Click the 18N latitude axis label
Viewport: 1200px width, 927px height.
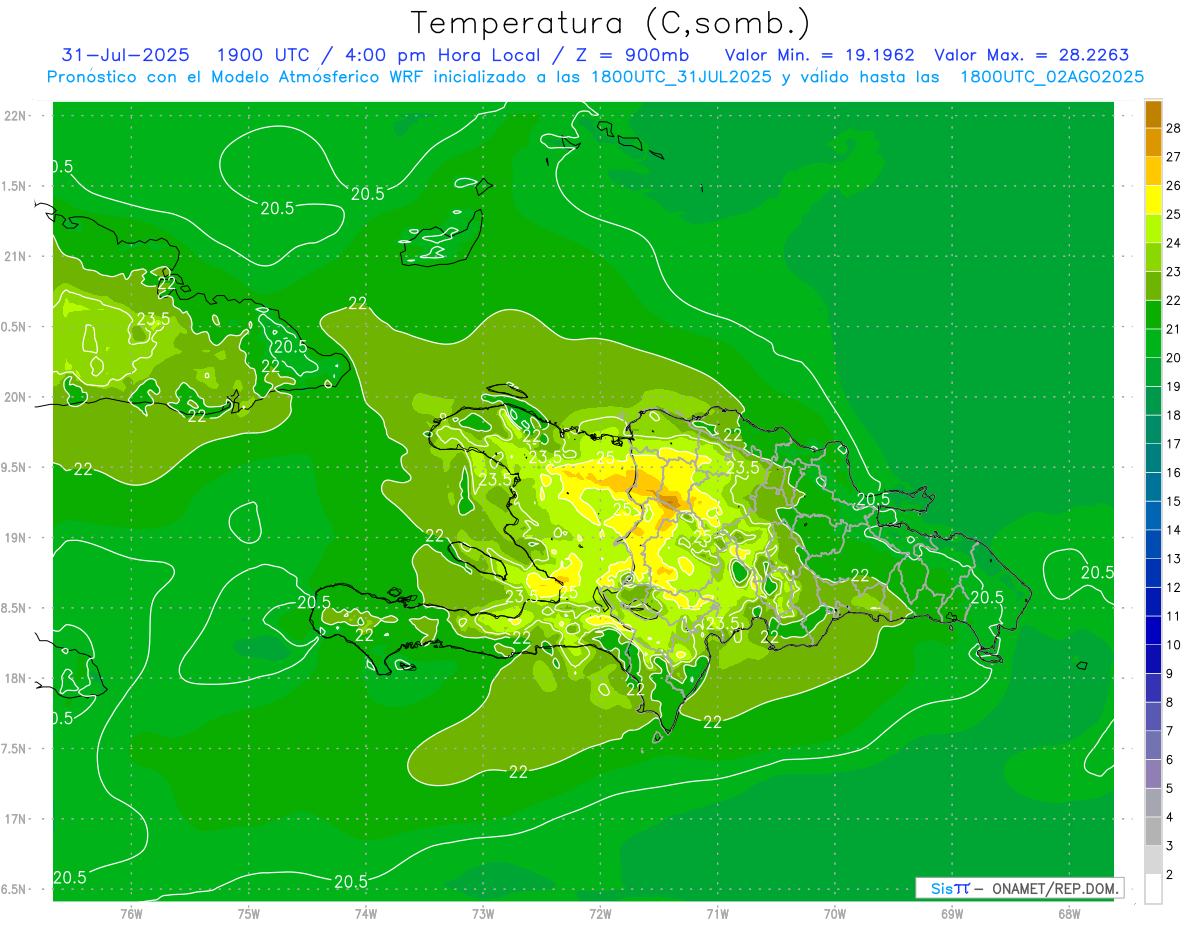click(16, 679)
